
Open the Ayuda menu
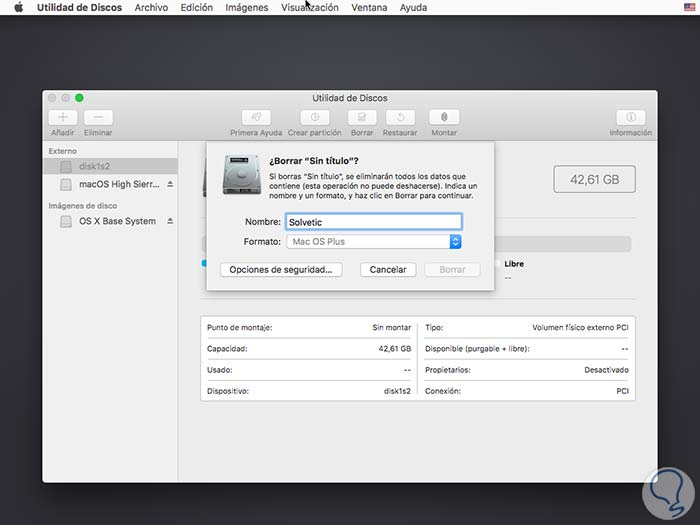point(413,8)
